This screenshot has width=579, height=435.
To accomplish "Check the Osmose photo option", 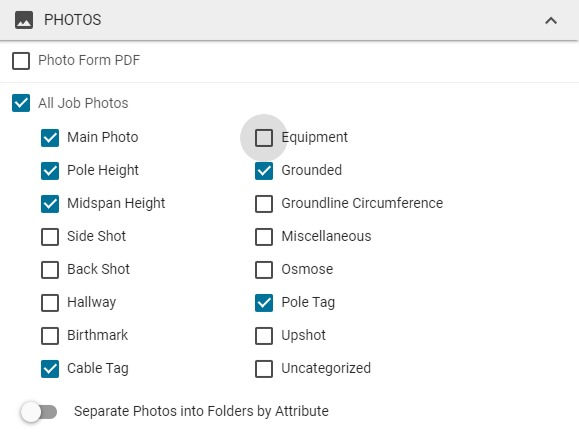I will tap(264, 270).
